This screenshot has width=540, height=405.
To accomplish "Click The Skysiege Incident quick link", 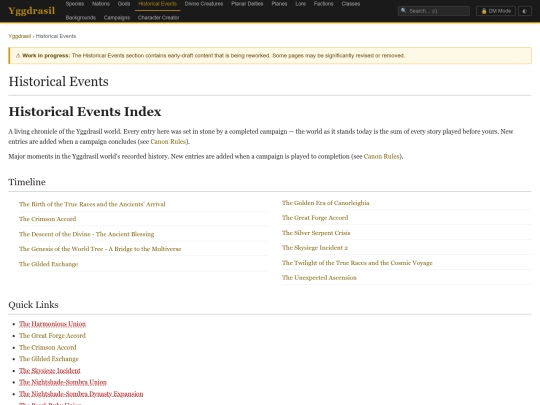I will [x=50, y=371].
